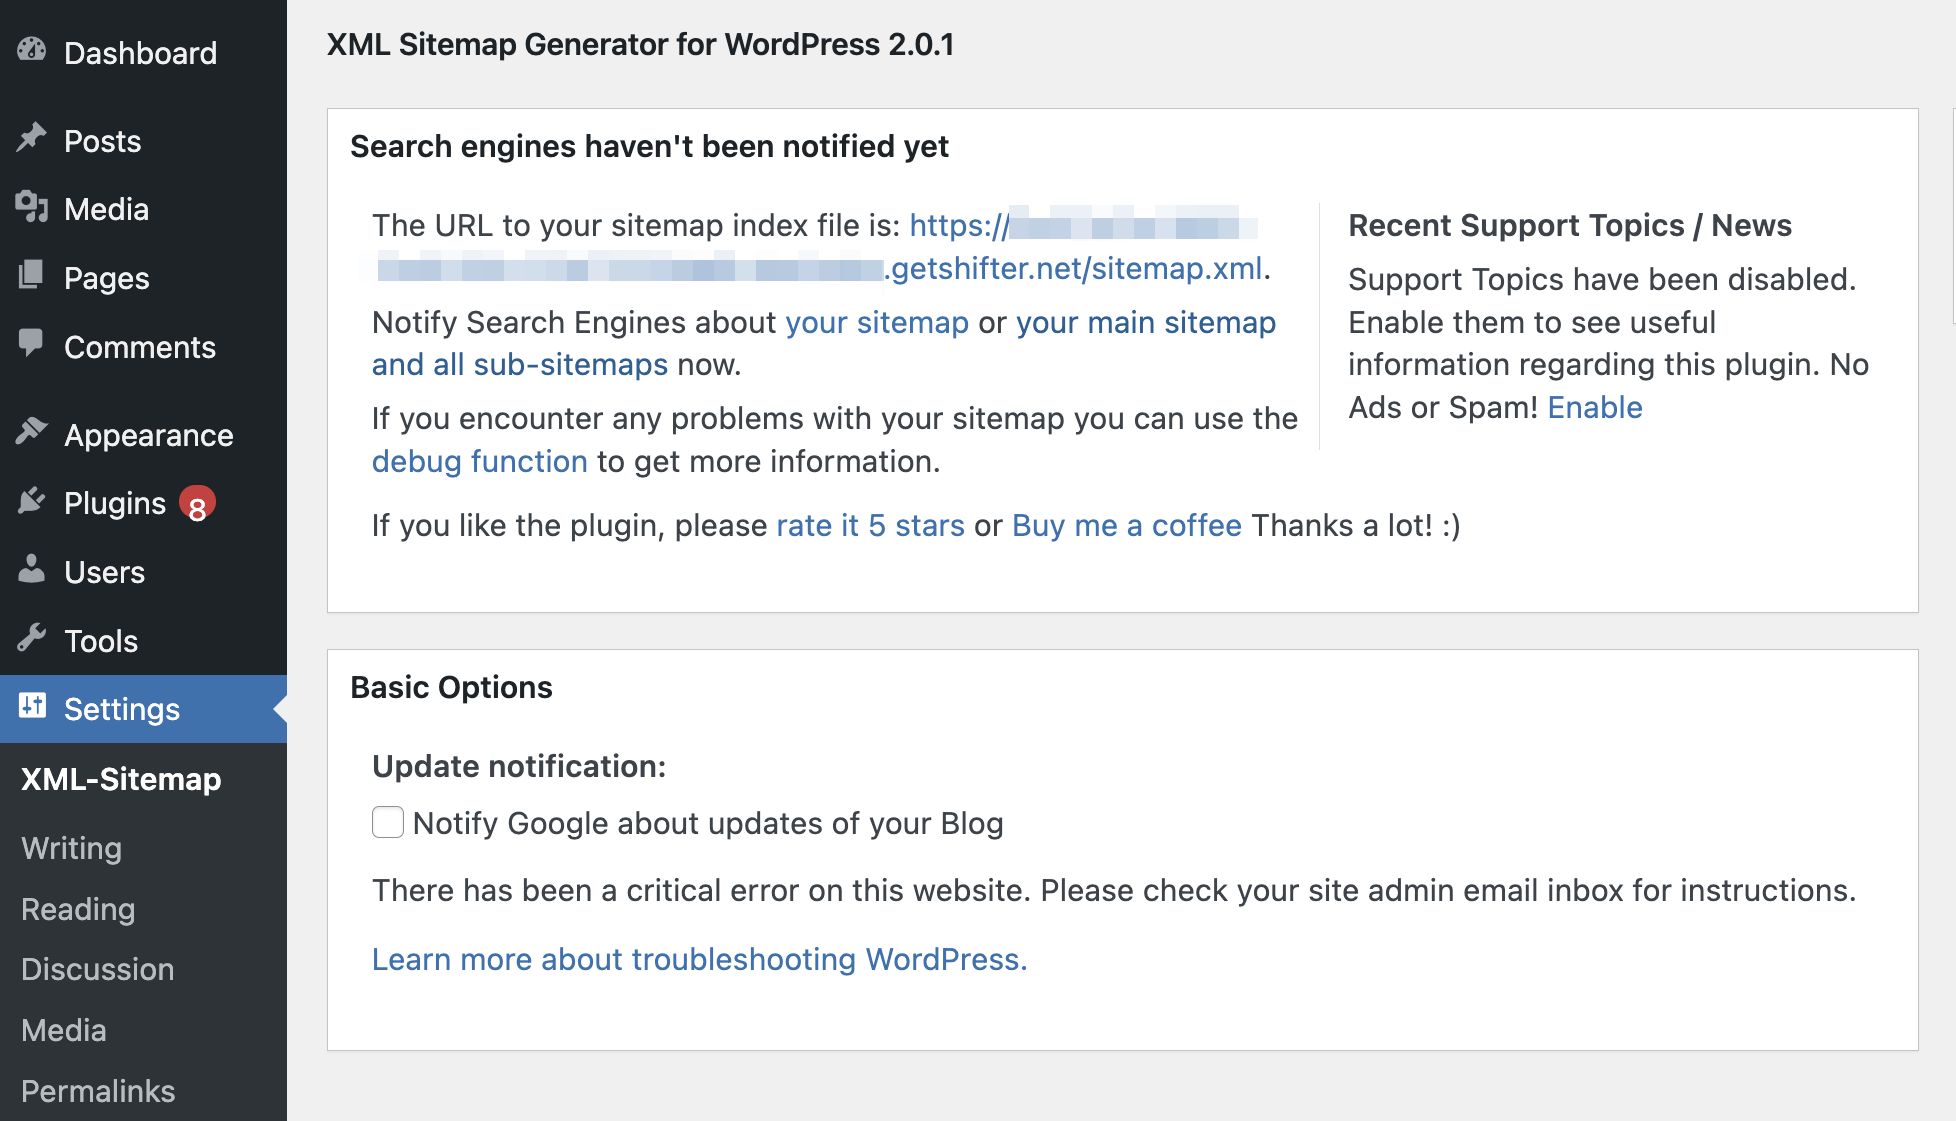The width and height of the screenshot is (1956, 1121).
Task: Click the Plugins update badge showing 8
Action: [x=198, y=504]
